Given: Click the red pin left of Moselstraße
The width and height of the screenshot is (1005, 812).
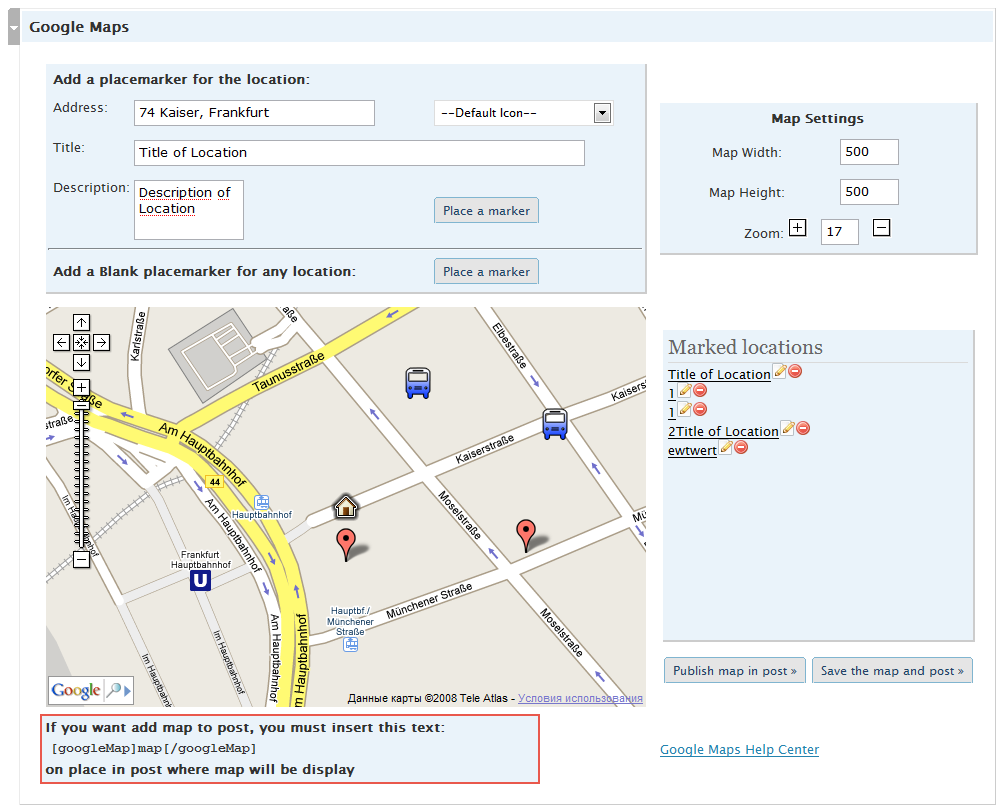Looking at the screenshot, I should 346,545.
